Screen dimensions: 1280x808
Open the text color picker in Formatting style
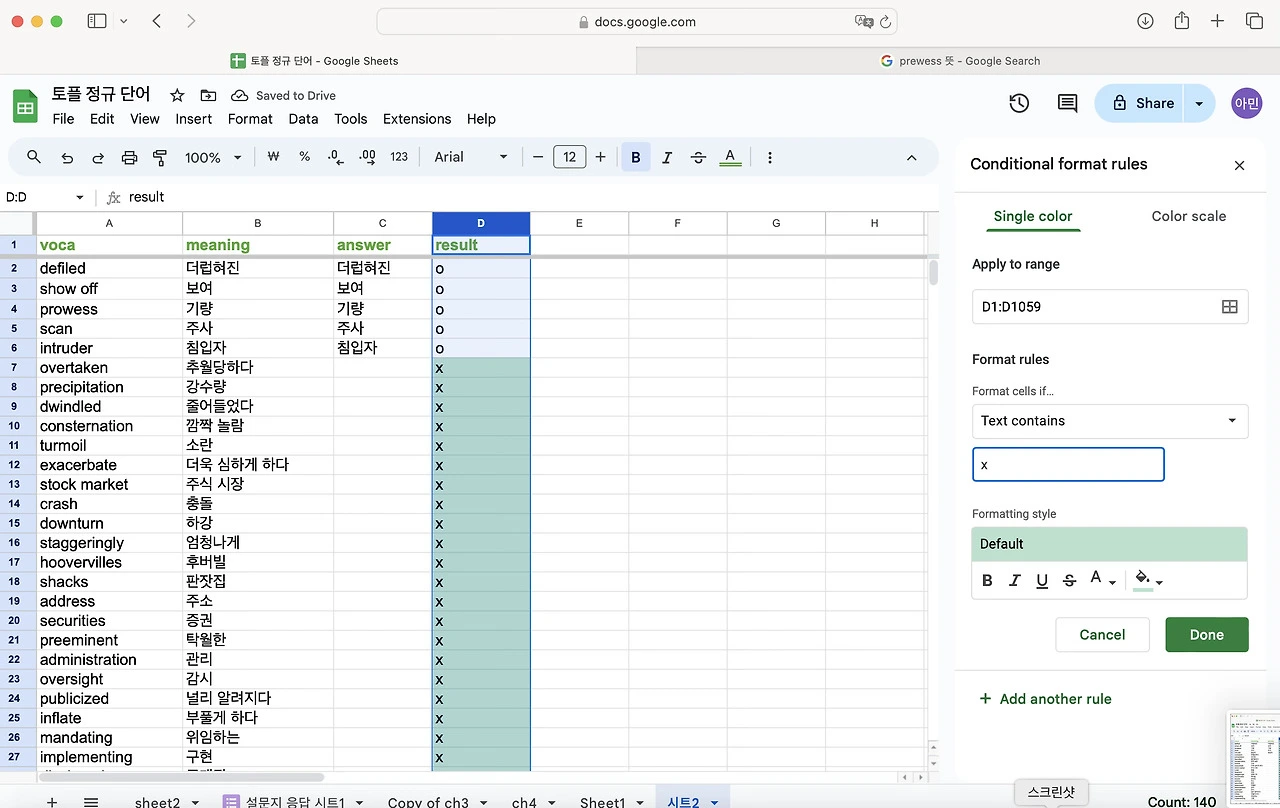1102,580
